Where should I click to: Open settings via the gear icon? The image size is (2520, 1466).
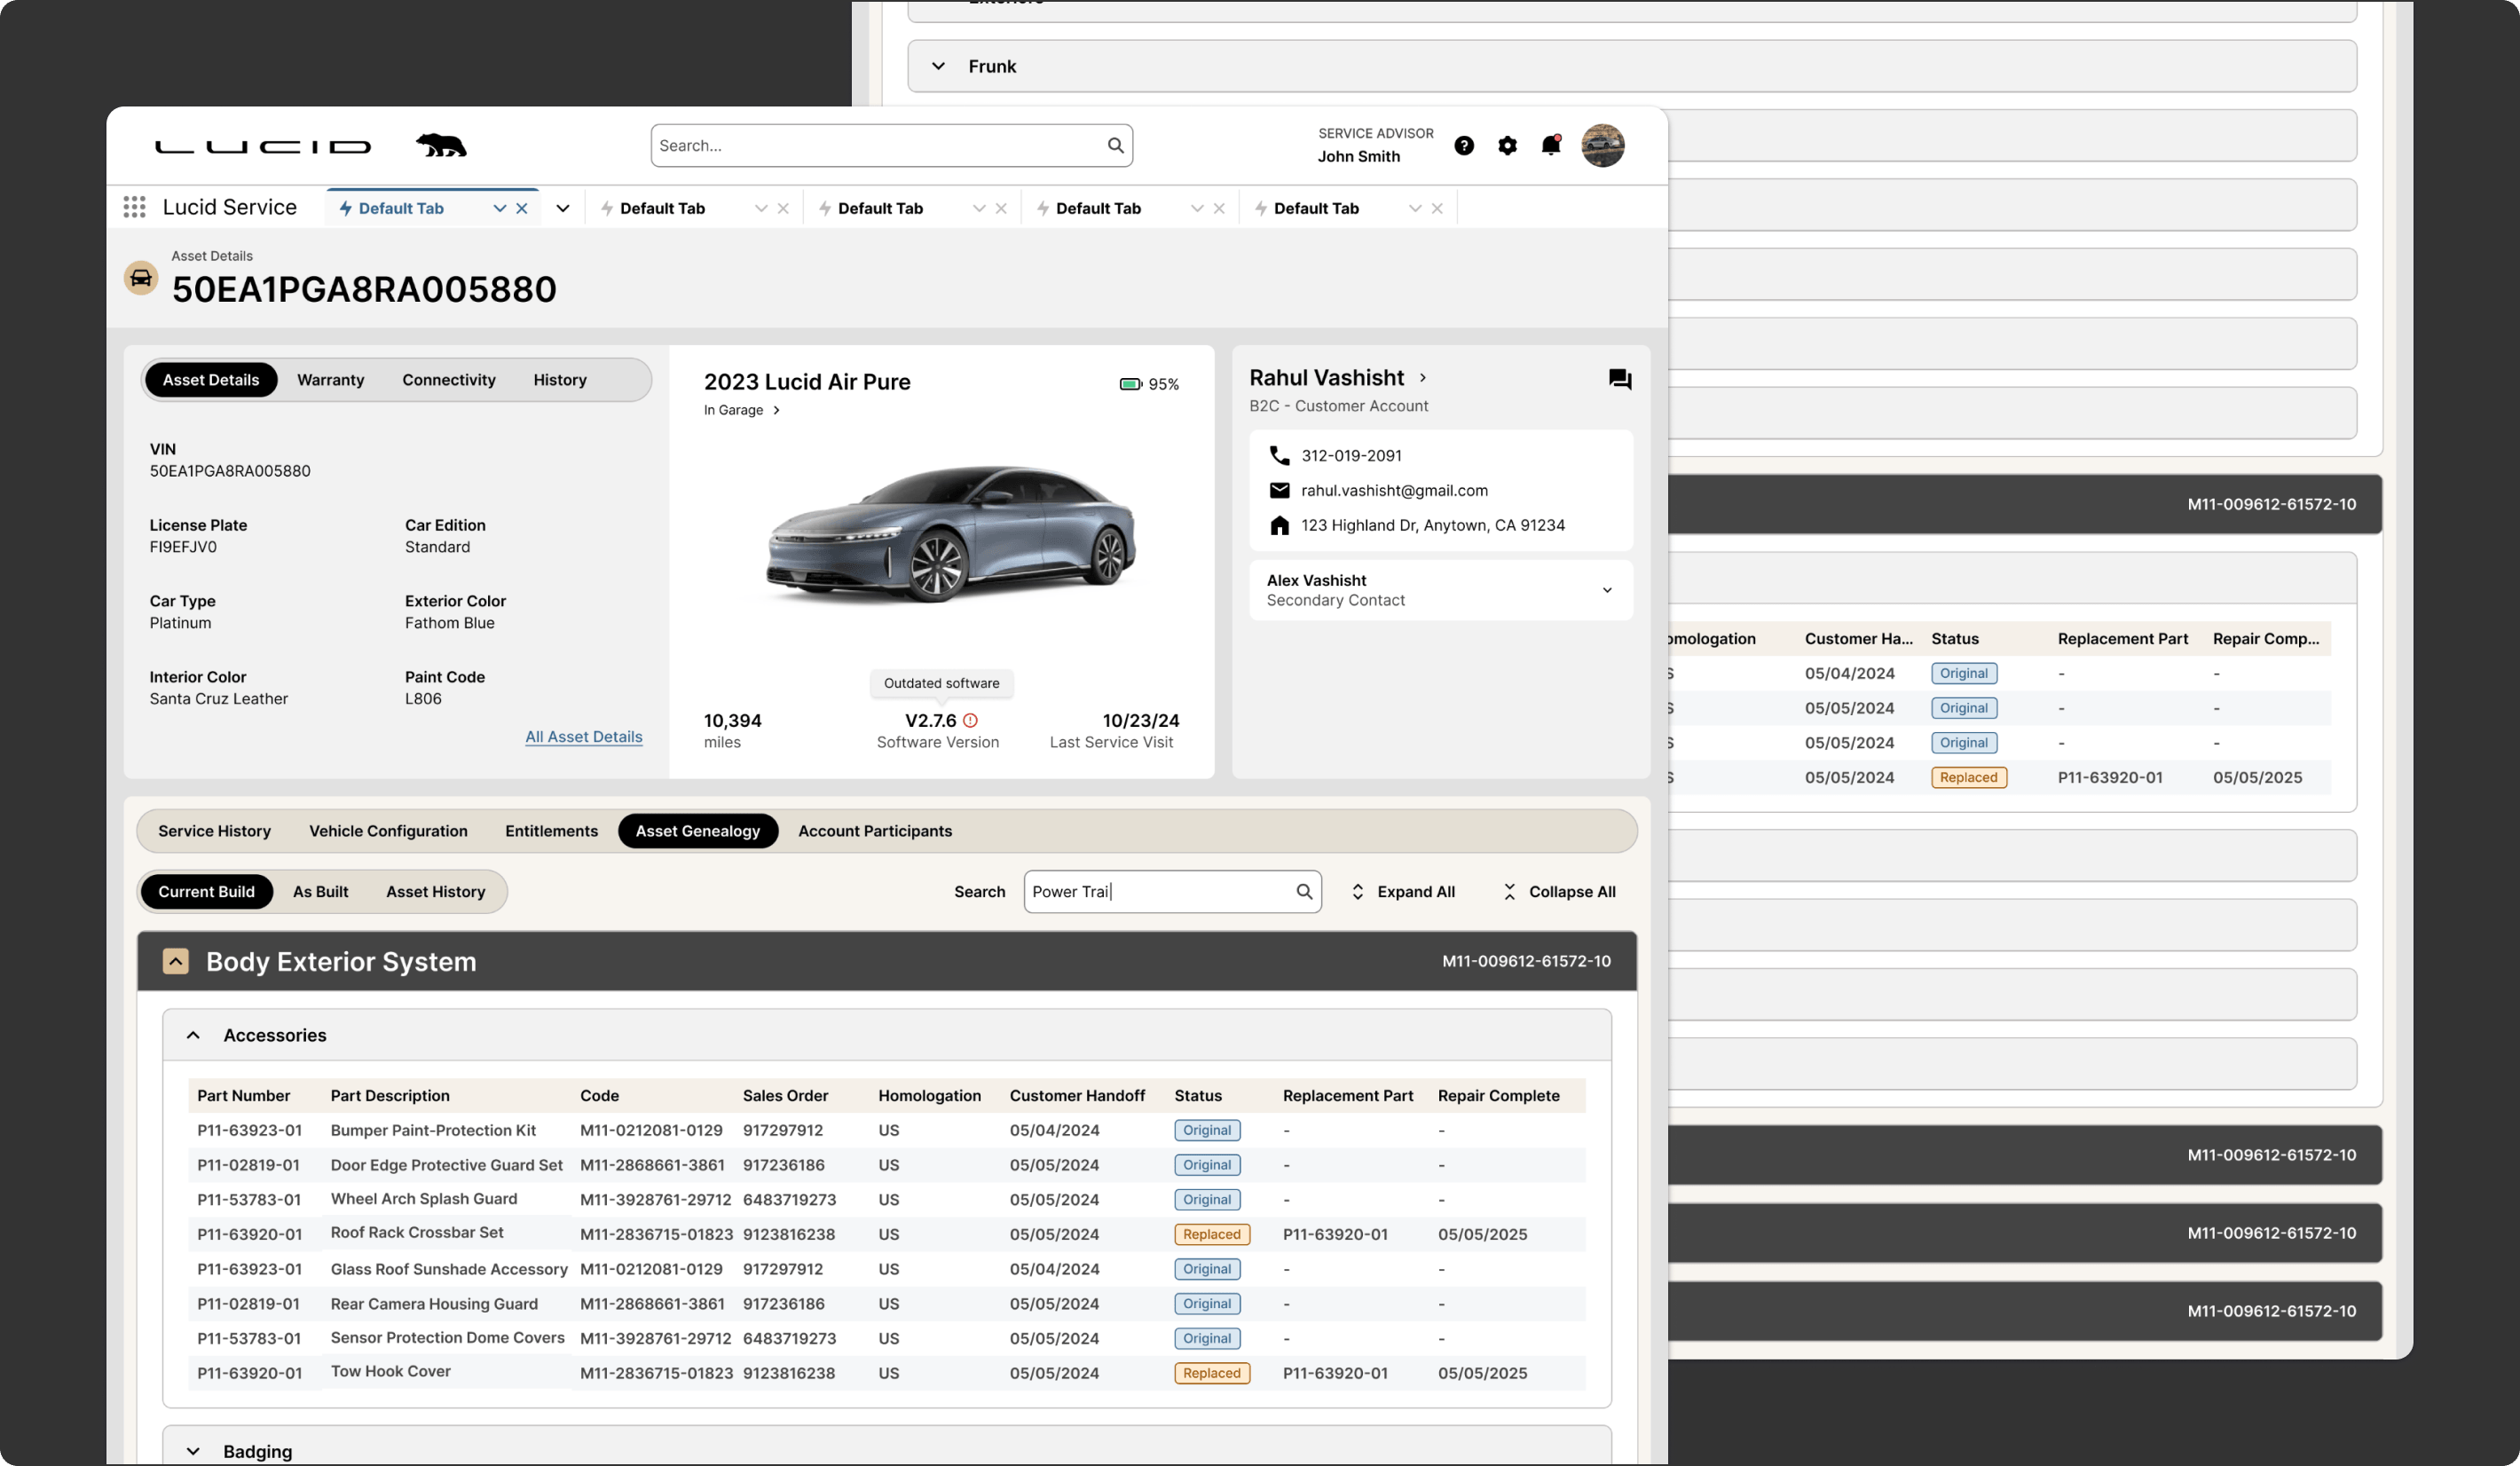pyautogui.click(x=1507, y=146)
